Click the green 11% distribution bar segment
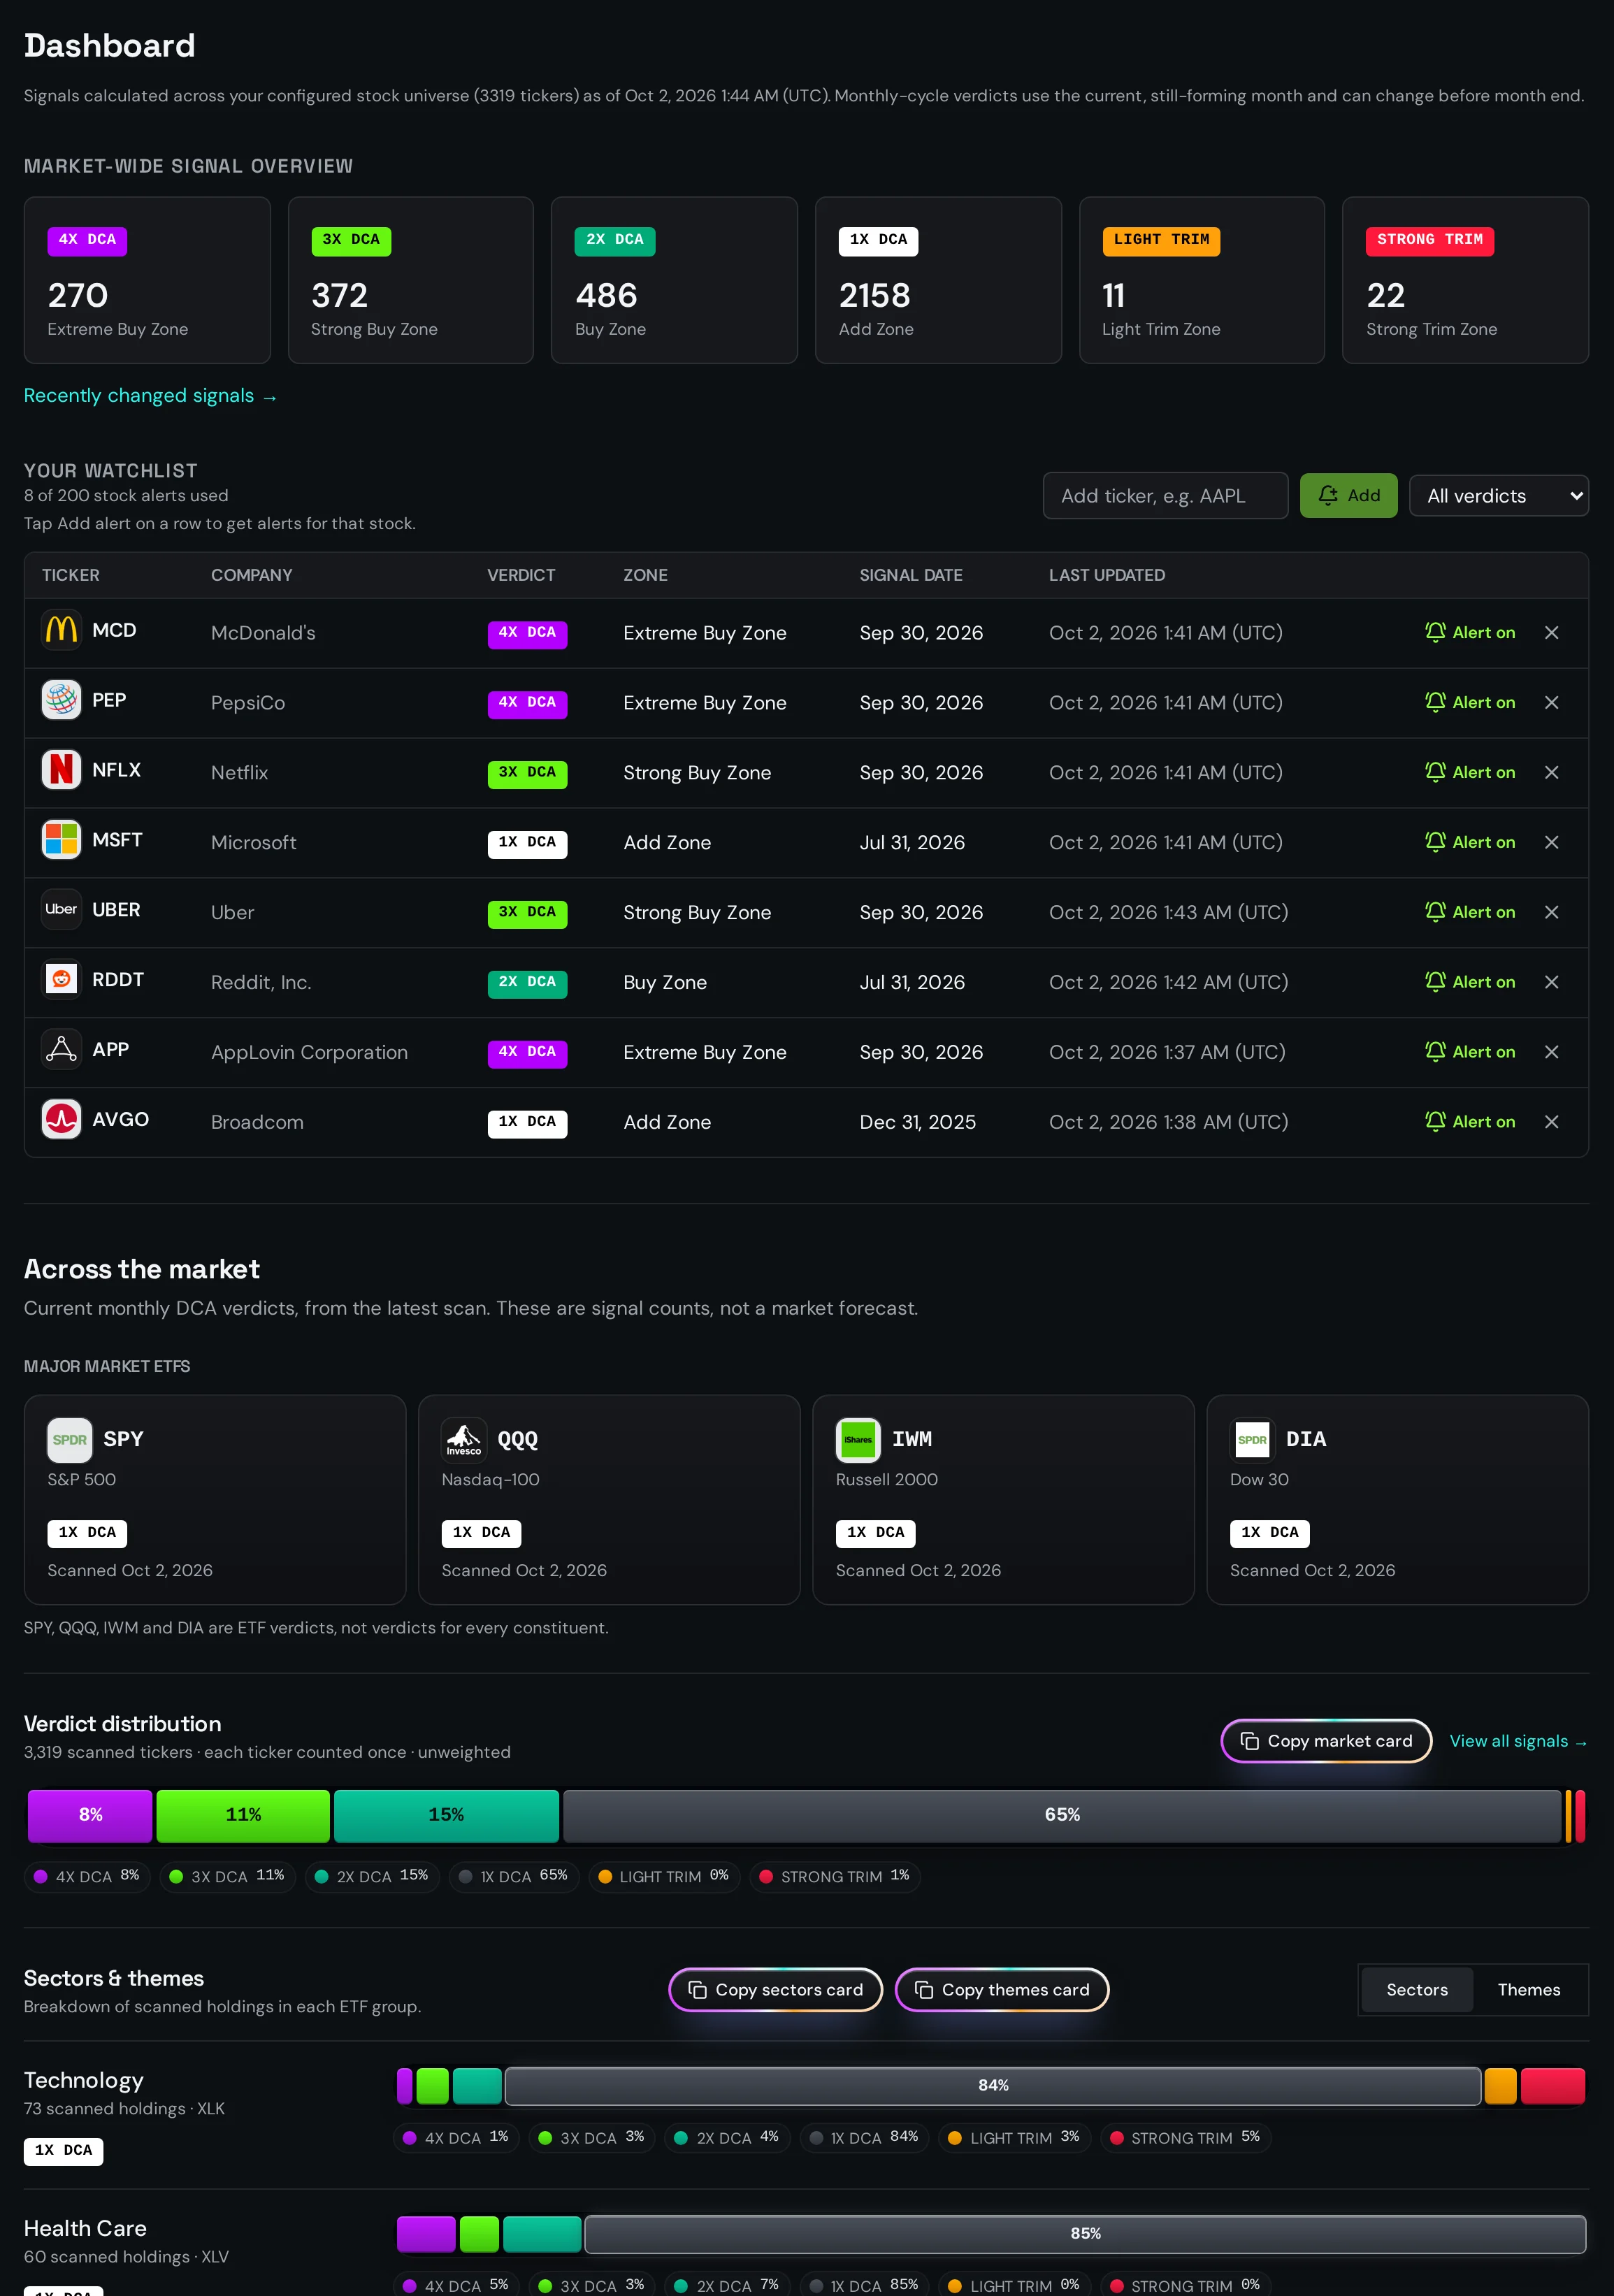This screenshot has width=1614, height=2296. click(x=243, y=1815)
